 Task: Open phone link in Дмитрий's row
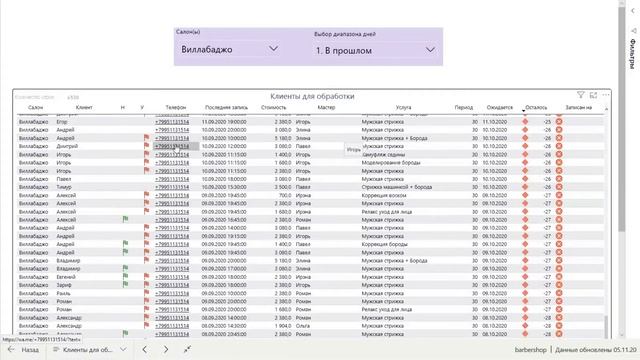[x=172, y=146]
